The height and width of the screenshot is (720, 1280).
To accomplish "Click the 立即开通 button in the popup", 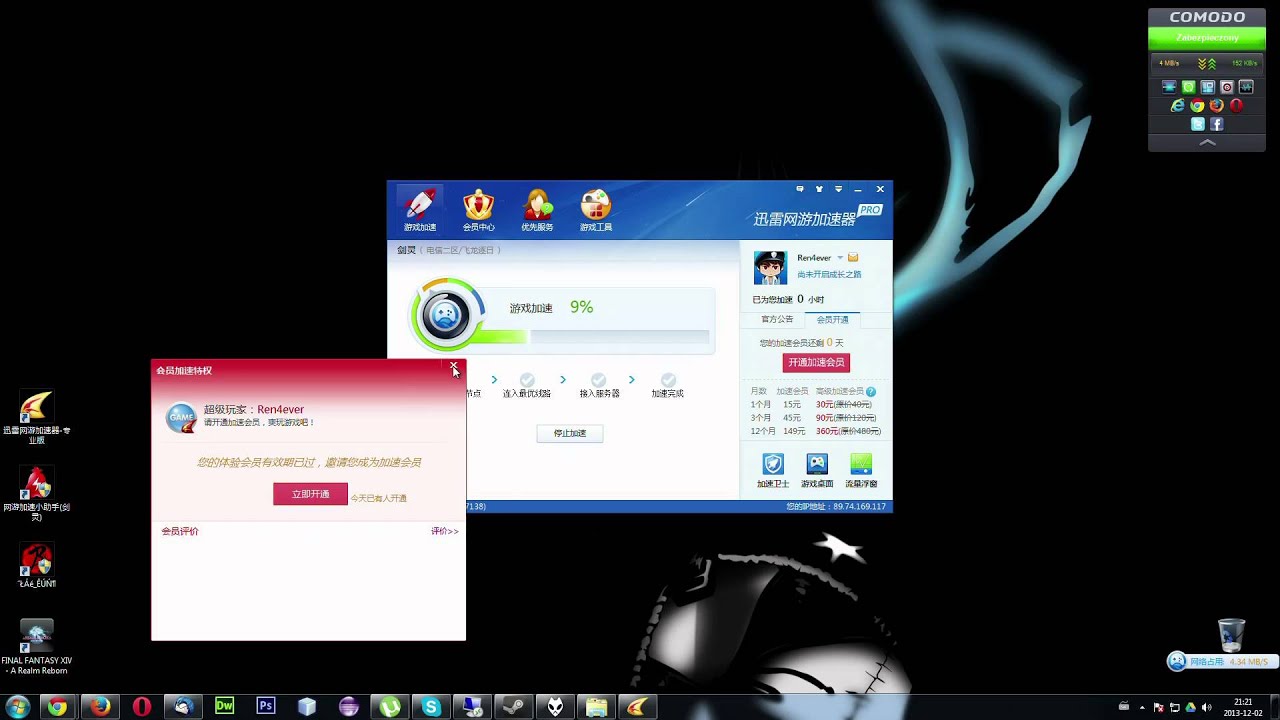I will [x=310, y=494].
